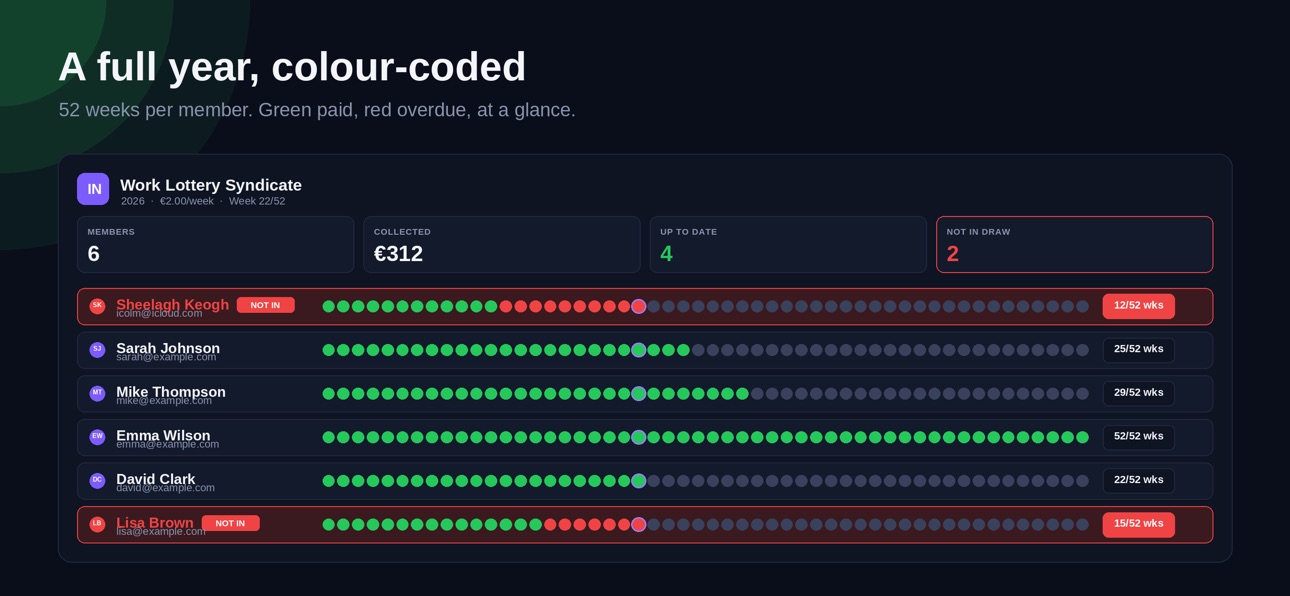Screen dimensions: 1290x596
Task: Click the name Mike Thompson
Action: tap(171, 392)
